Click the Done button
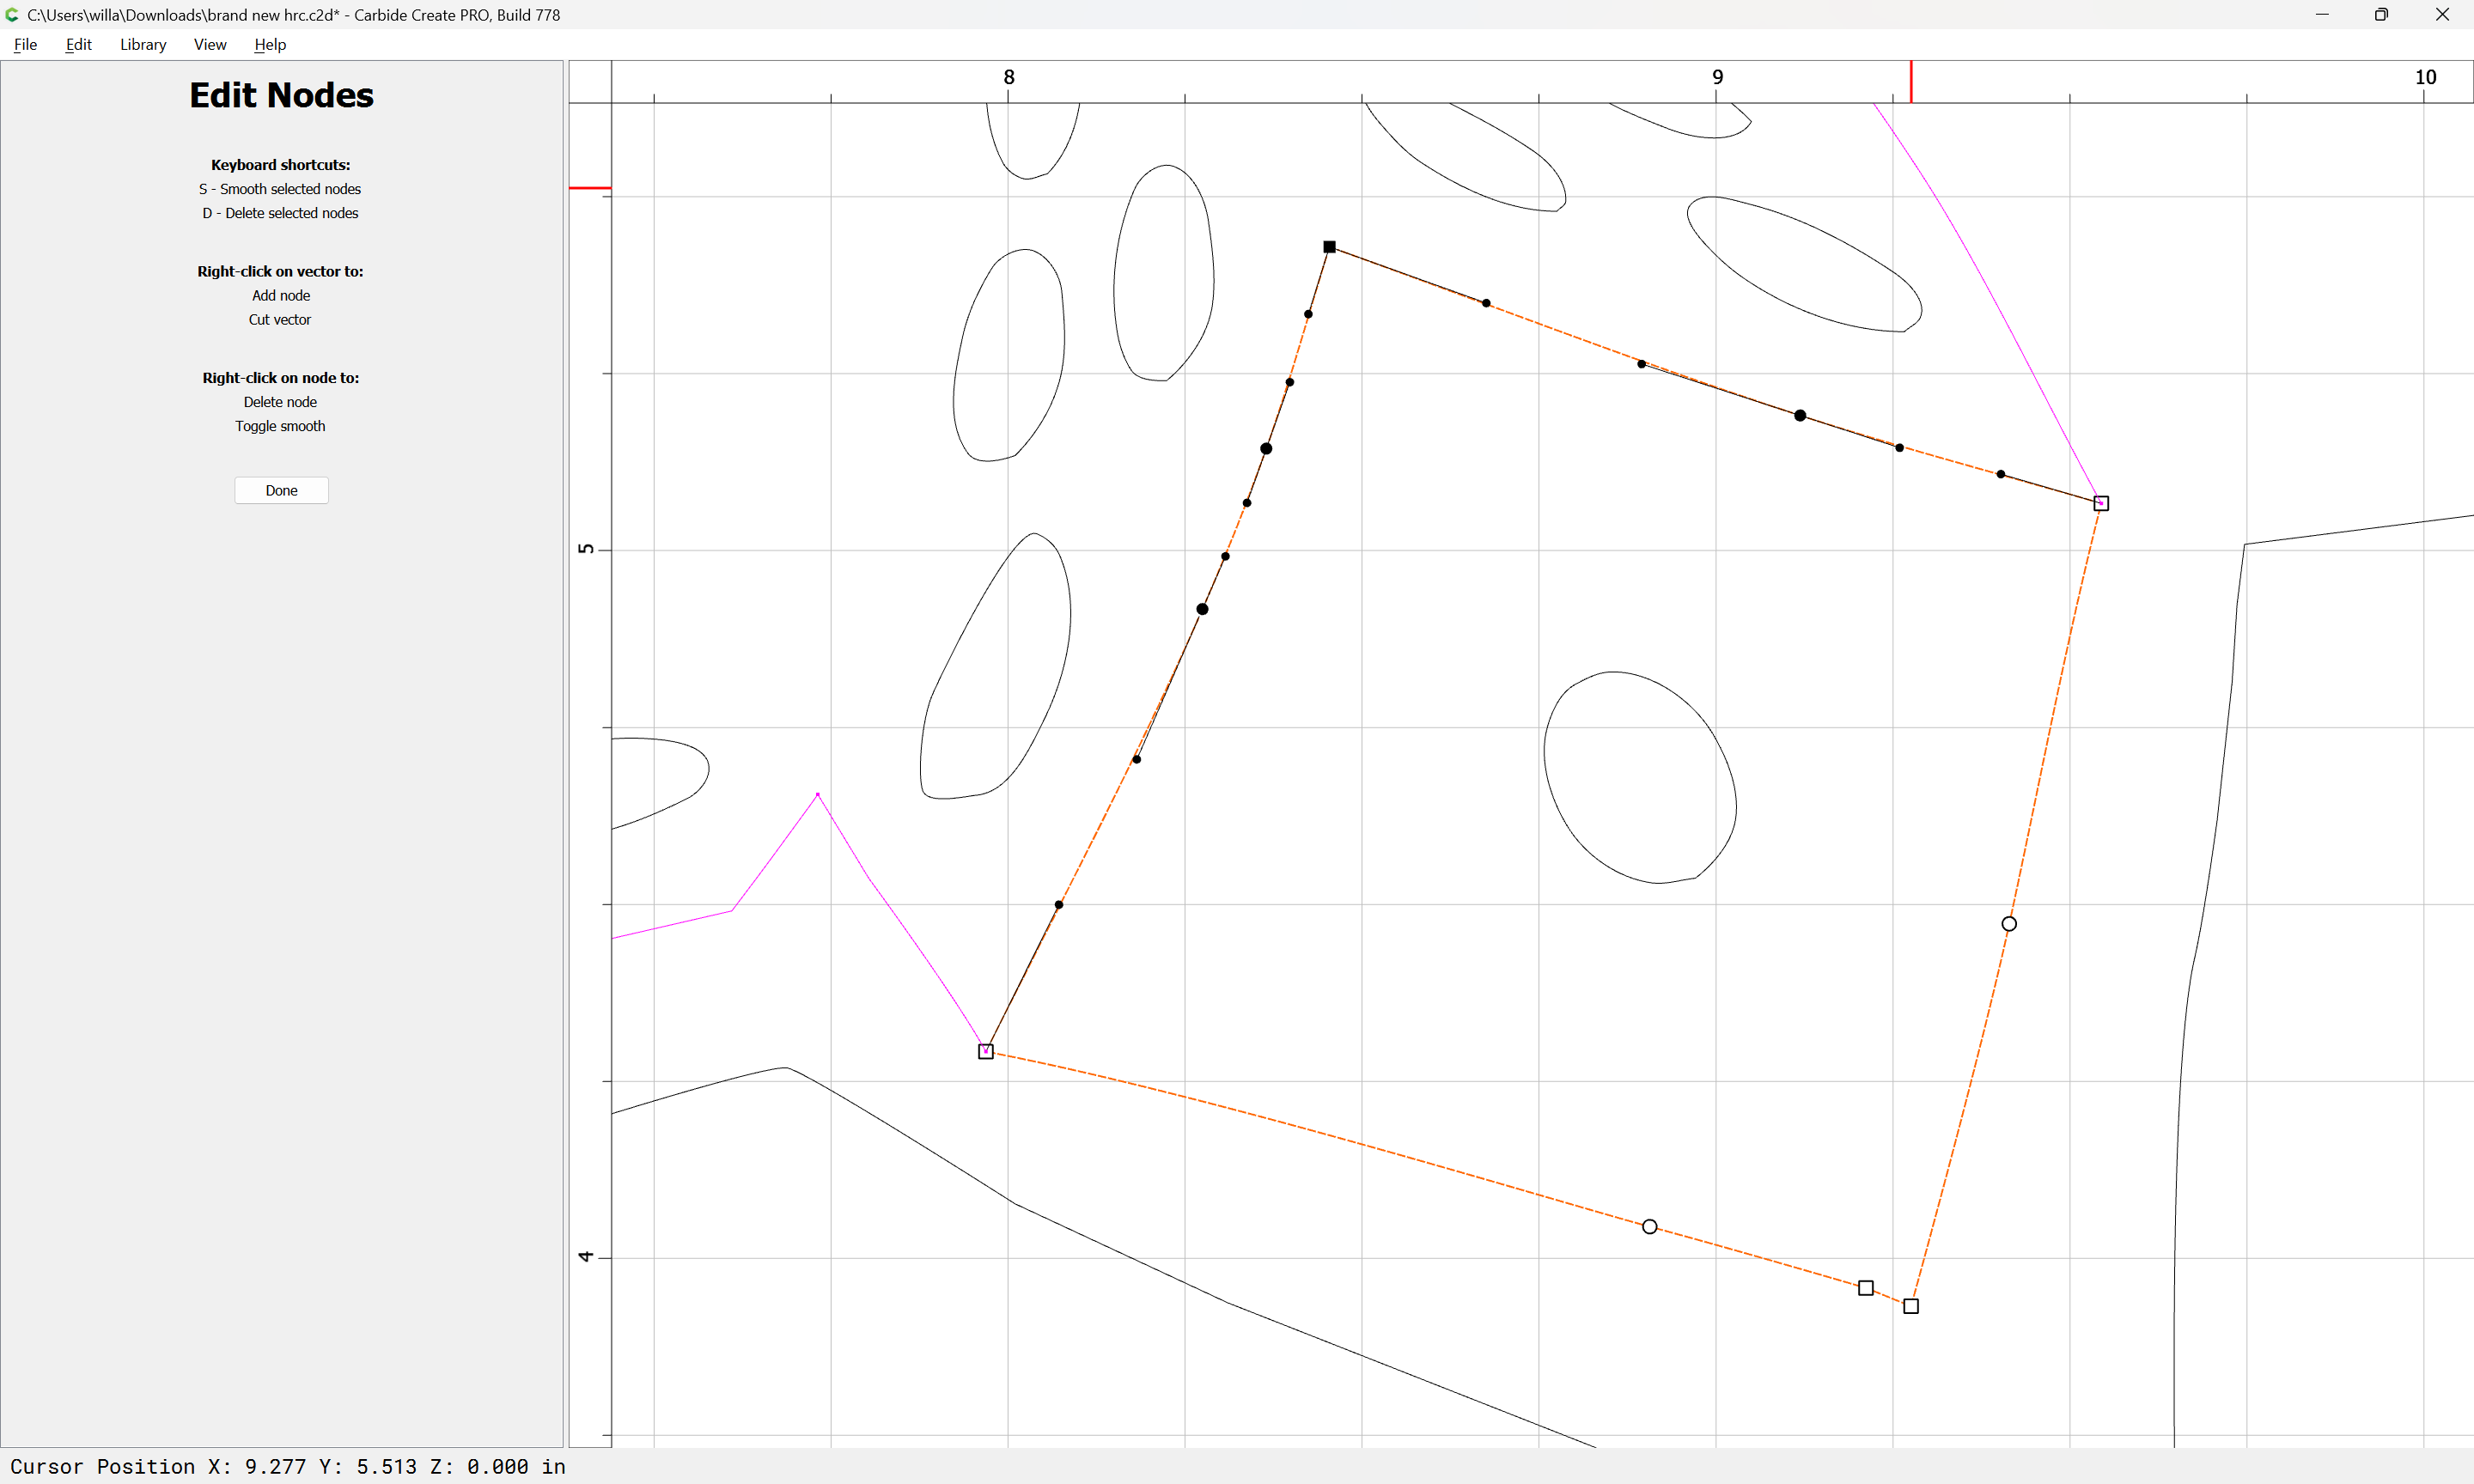Image resolution: width=2474 pixels, height=1484 pixels. 281,490
